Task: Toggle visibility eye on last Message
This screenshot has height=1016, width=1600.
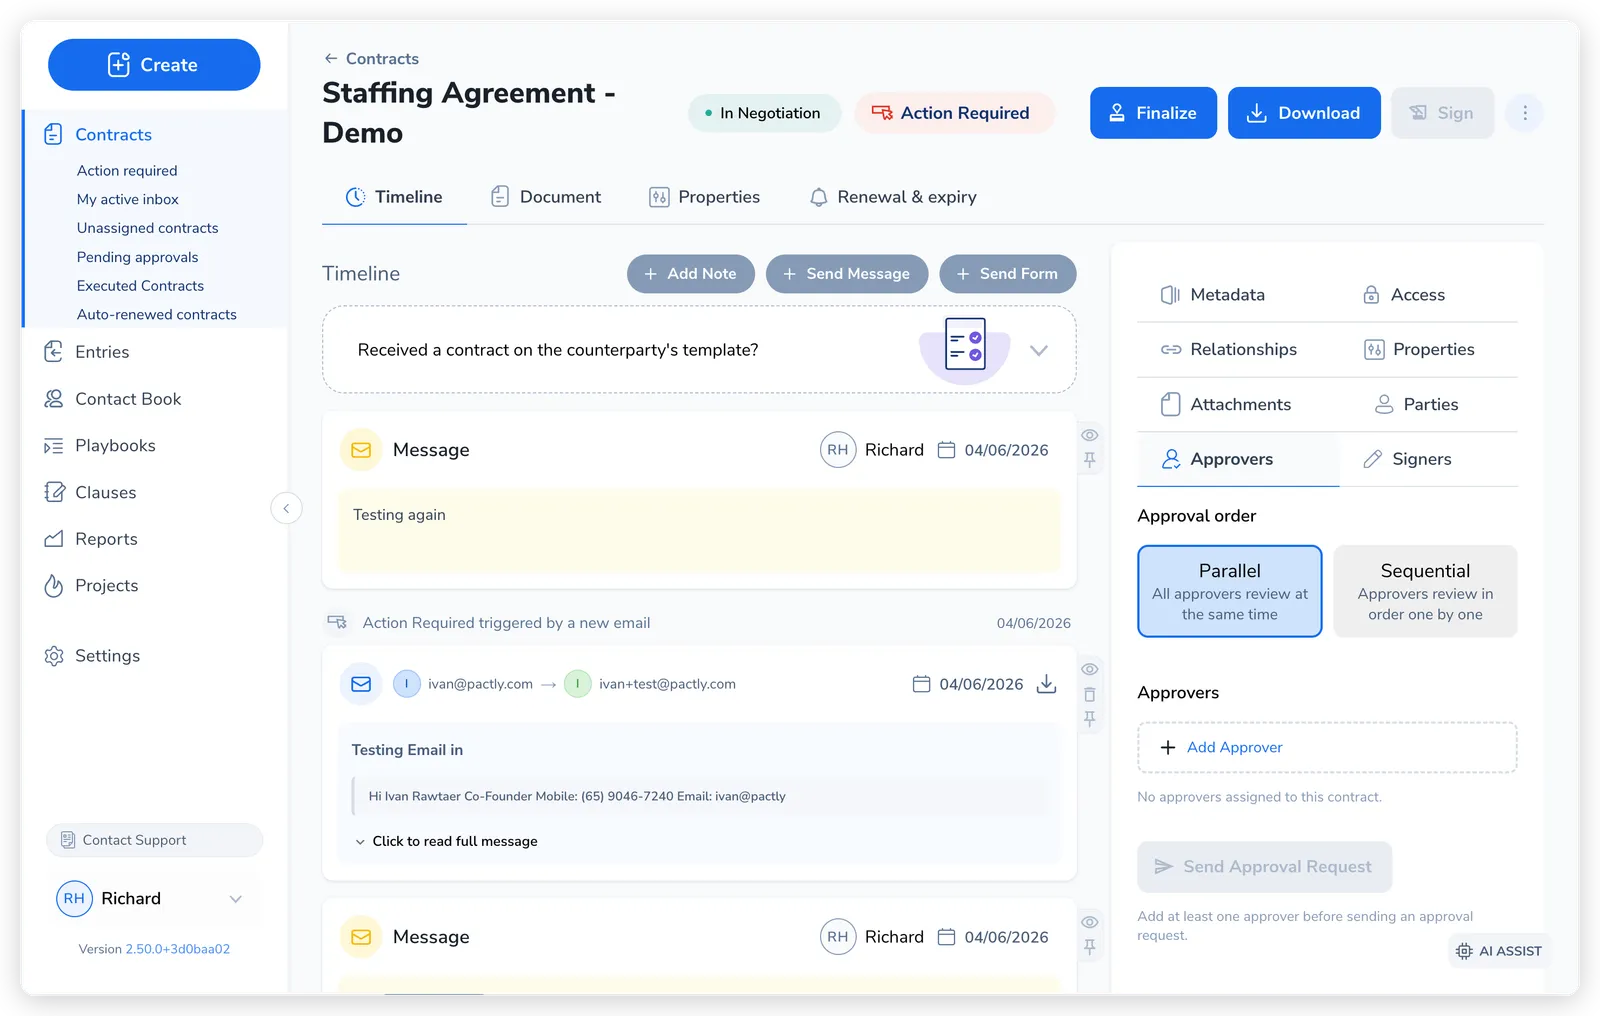Action: (x=1090, y=923)
